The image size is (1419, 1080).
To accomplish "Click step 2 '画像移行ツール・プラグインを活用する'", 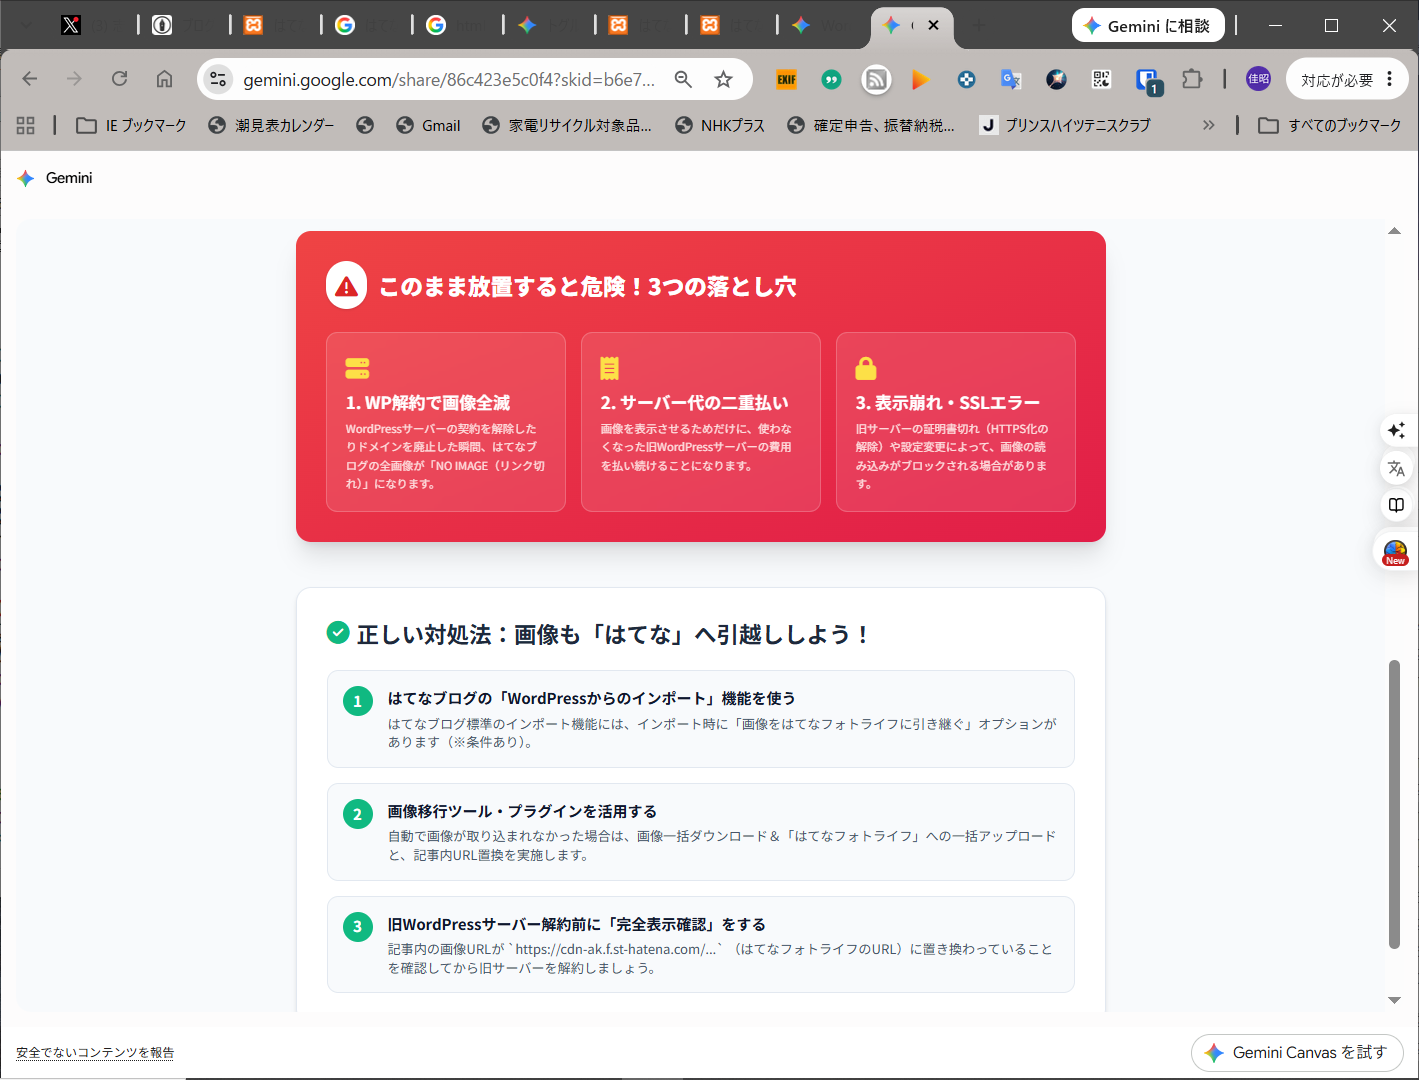I will click(x=701, y=832).
